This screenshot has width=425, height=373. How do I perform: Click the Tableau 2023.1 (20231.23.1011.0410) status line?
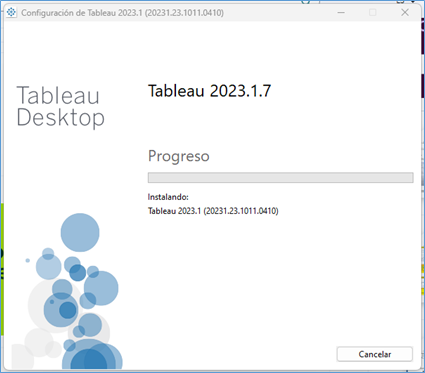point(213,211)
